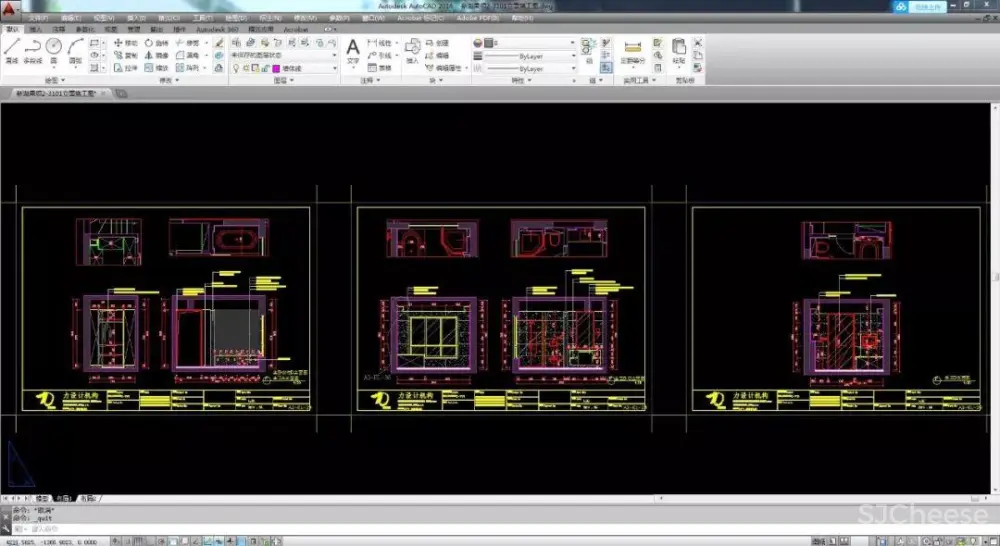Activate the Arc tool

coord(75,47)
